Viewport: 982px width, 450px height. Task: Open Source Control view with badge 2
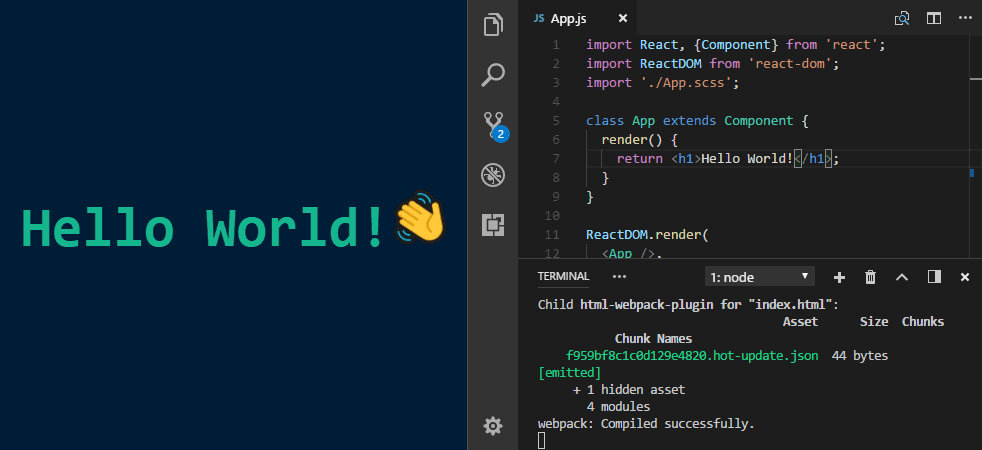pyautogui.click(x=495, y=126)
